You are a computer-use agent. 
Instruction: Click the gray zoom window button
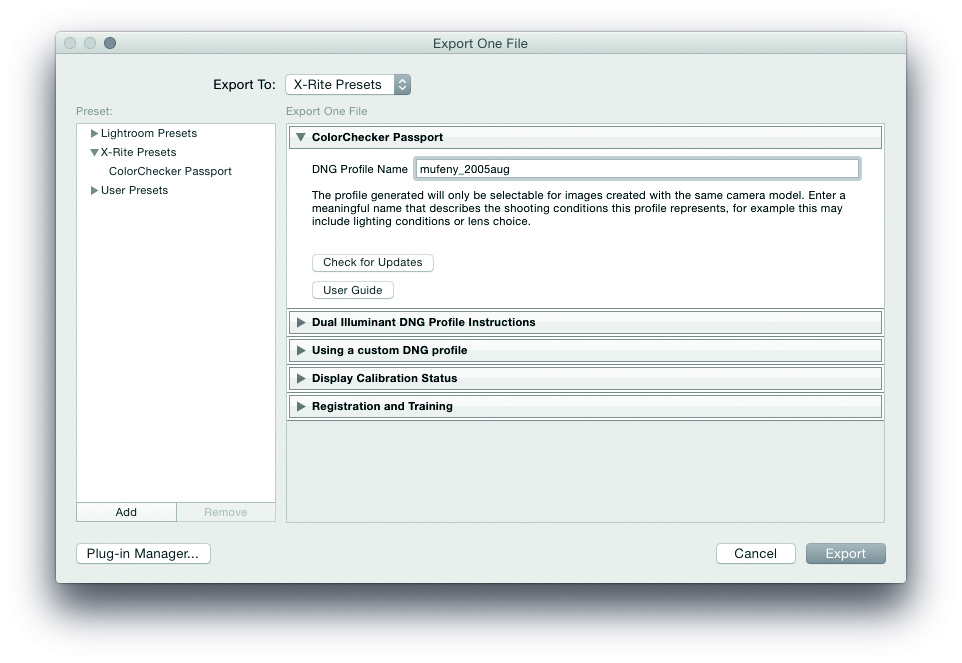click(x=110, y=43)
